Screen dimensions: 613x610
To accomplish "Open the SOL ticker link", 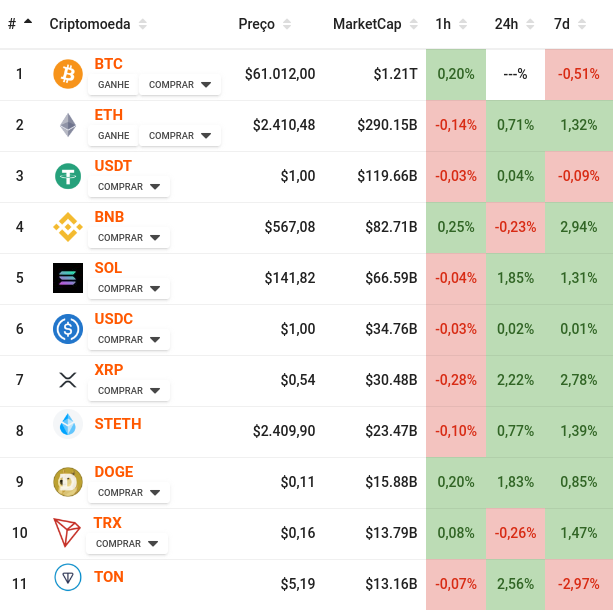I will [108, 268].
